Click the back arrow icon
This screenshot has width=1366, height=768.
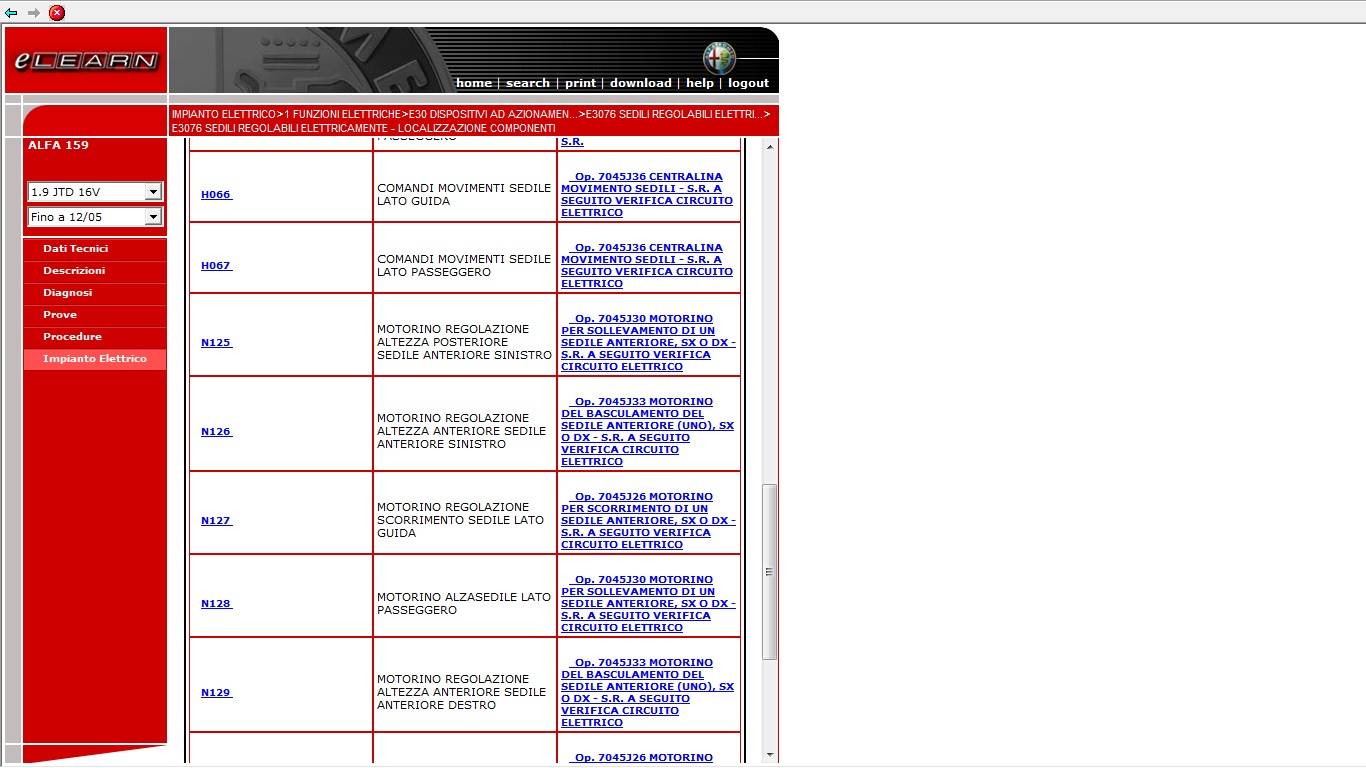[11, 13]
